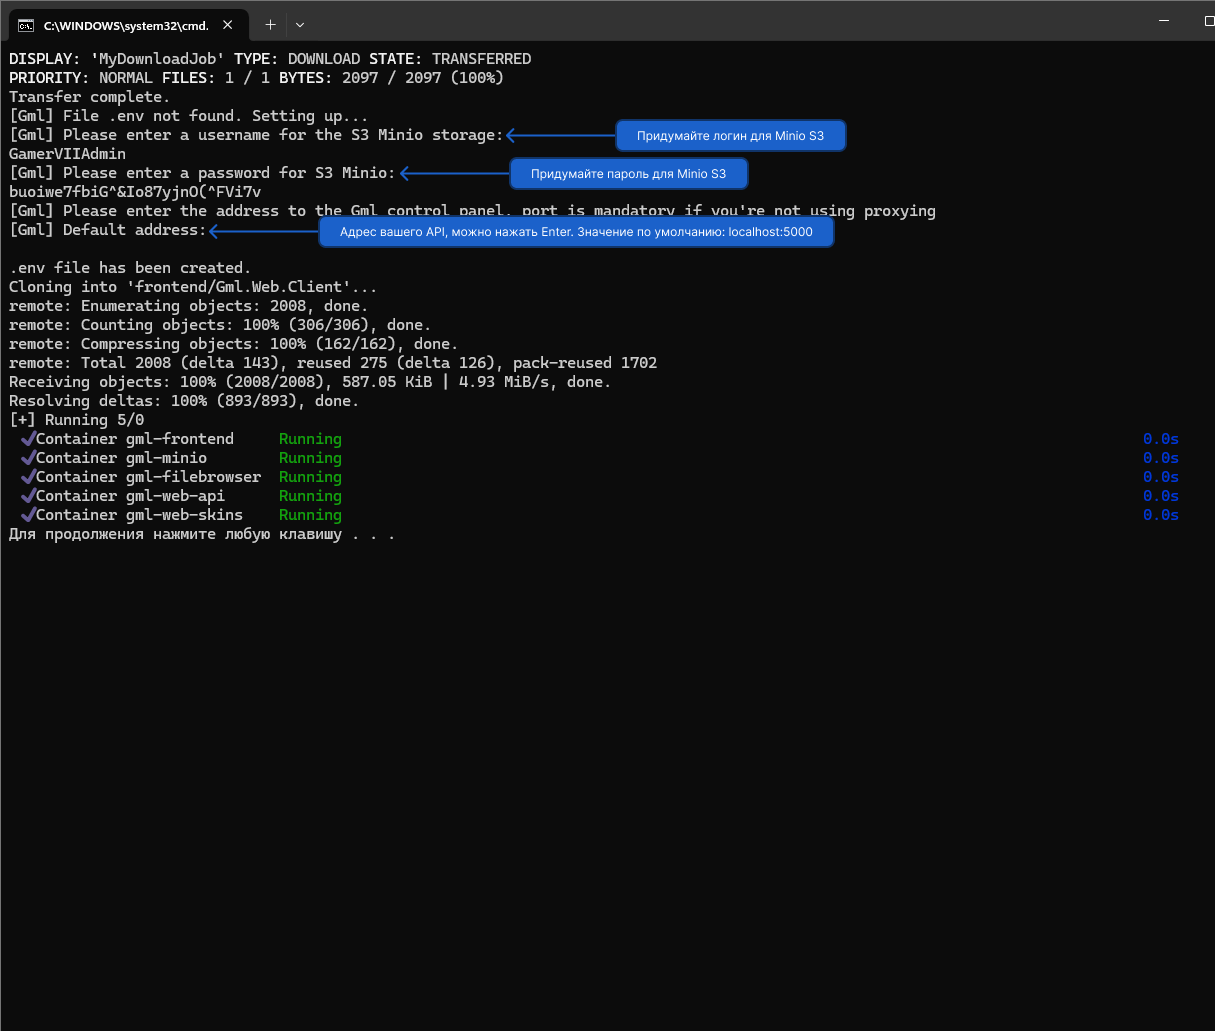Click the green Running status of gml-frontend
1215x1031 pixels.
[x=310, y=439]
